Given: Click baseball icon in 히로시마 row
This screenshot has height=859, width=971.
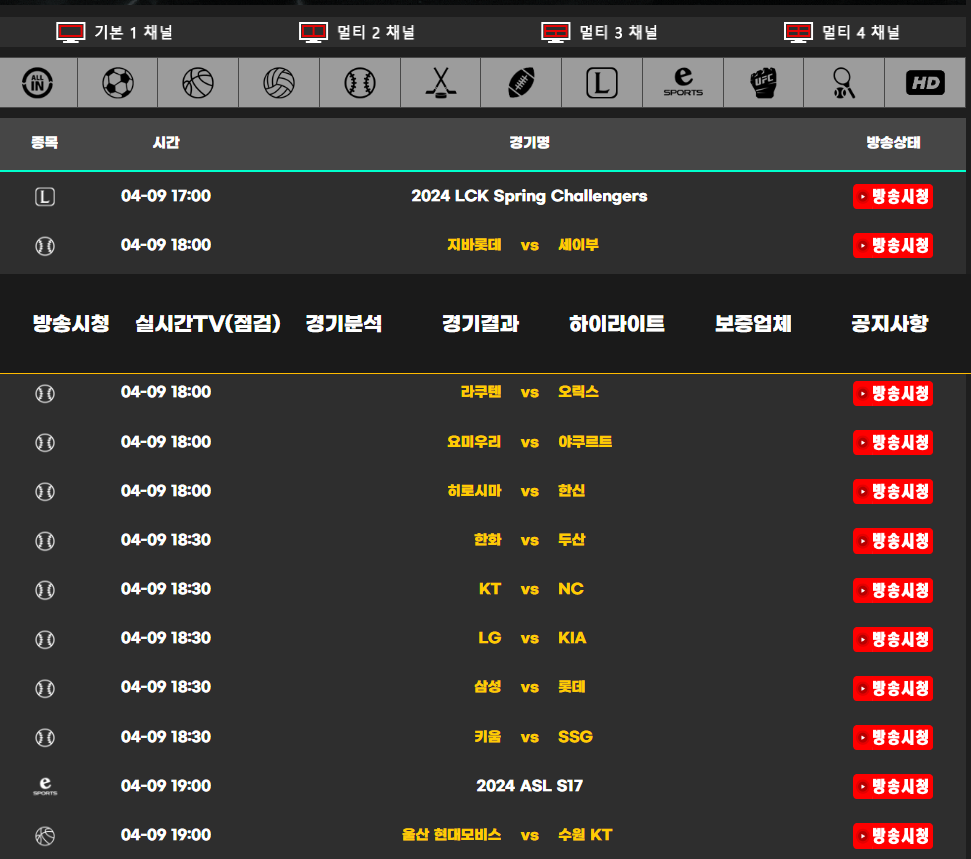Looking at the screenshot, I should pos(45,492).
